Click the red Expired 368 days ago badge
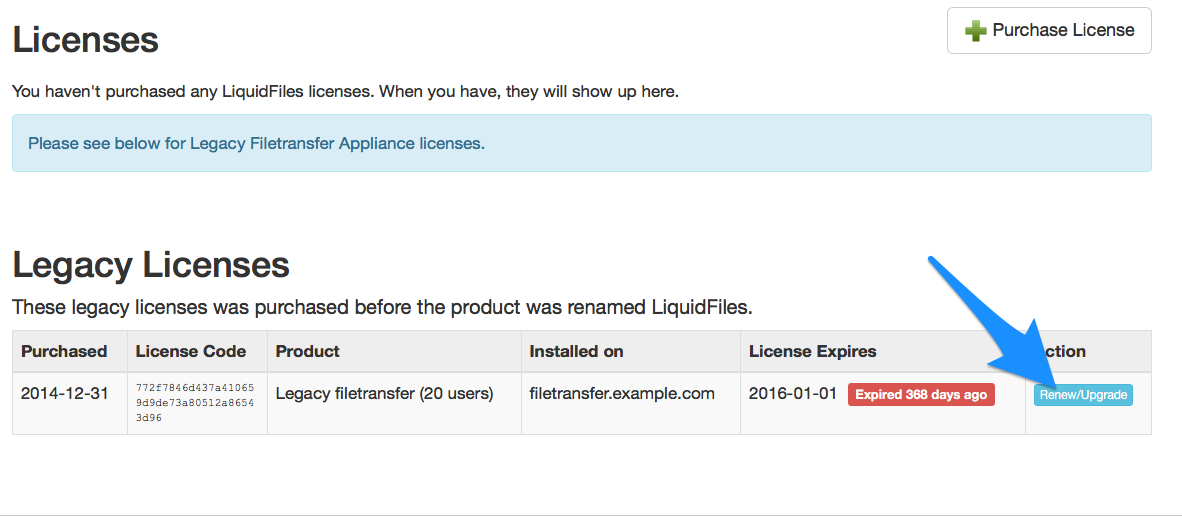 tap(921, 395)
